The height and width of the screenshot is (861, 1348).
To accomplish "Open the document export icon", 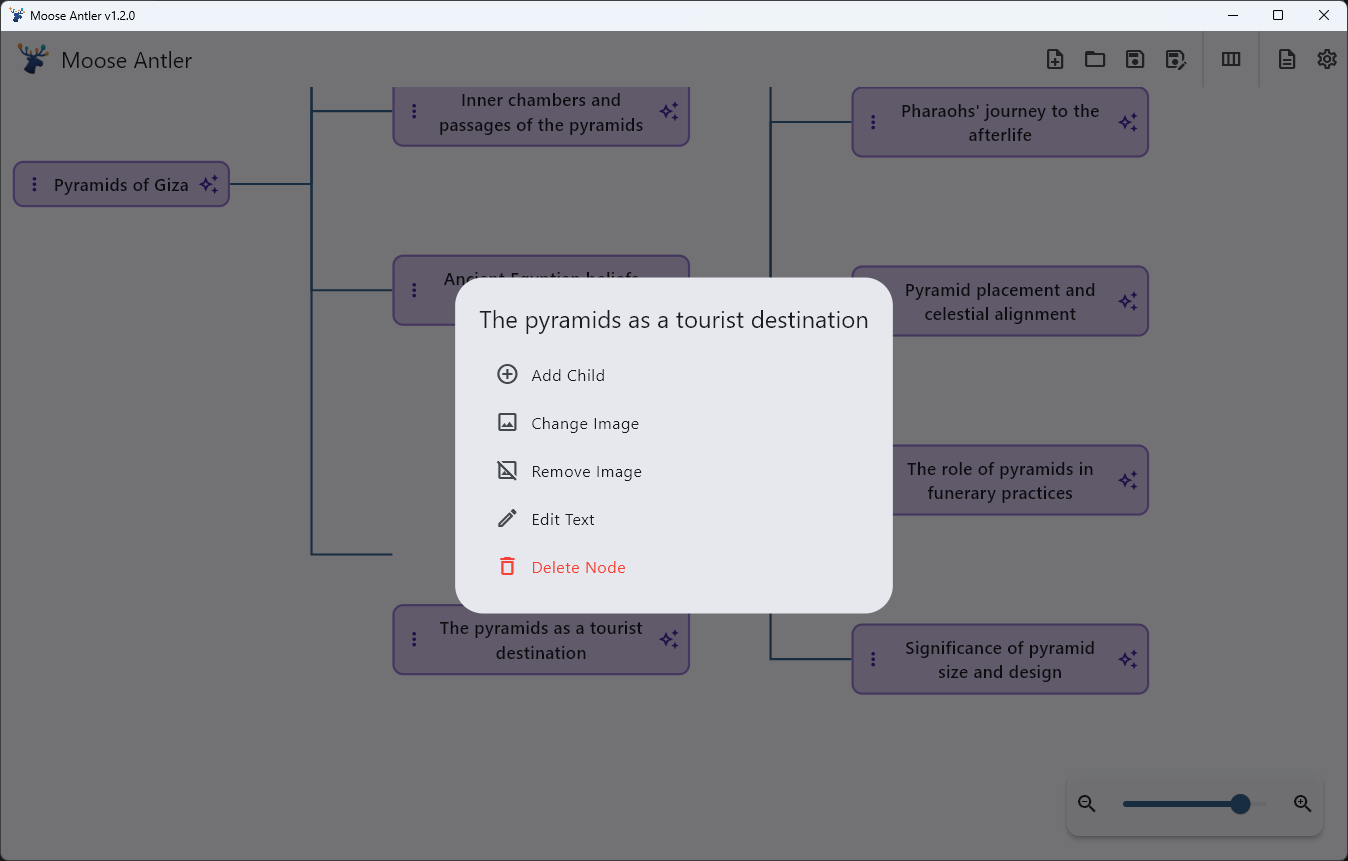I will coord(1287,59).
